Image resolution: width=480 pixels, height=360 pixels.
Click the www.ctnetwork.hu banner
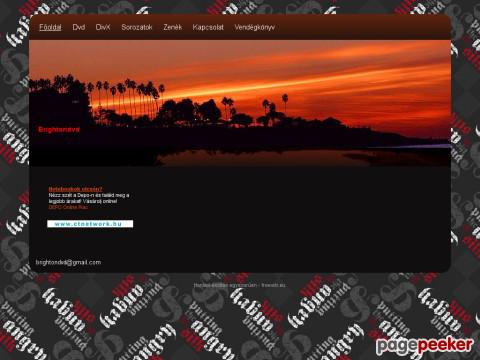point(90,224)
